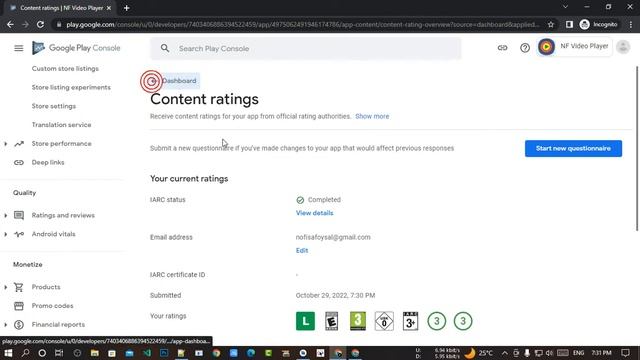Bookmark this page with star icon
Viewport: 640px width, 360px height.
[x=551, y=24]
